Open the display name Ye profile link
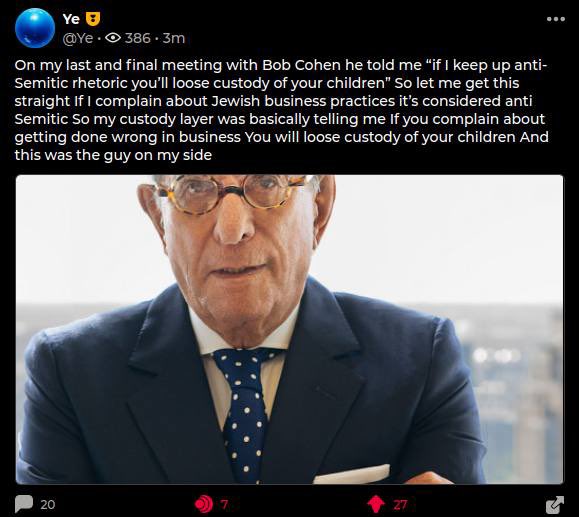 pyautogui.click(x=71, y=19)
